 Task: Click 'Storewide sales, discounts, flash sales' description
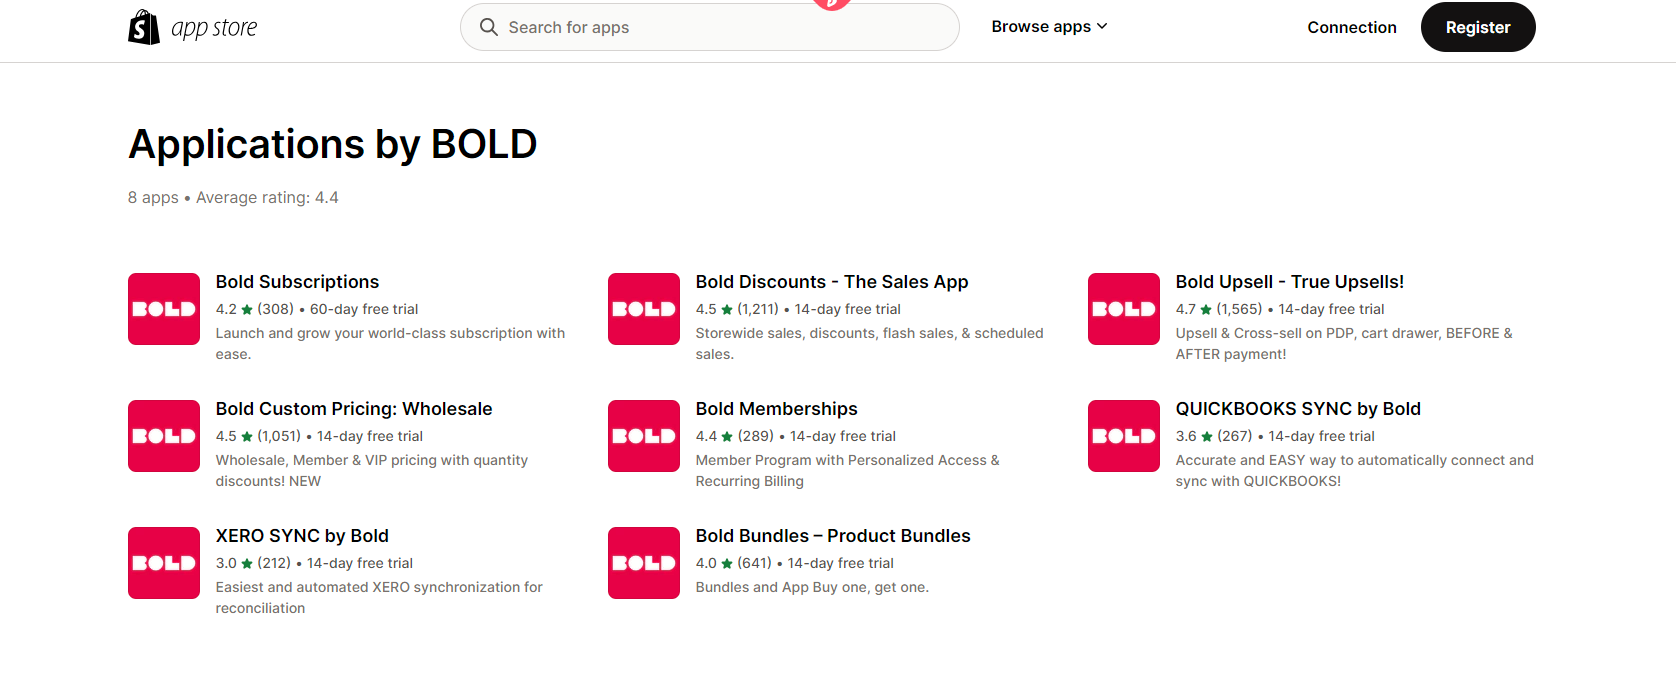(x=870, y=343)
